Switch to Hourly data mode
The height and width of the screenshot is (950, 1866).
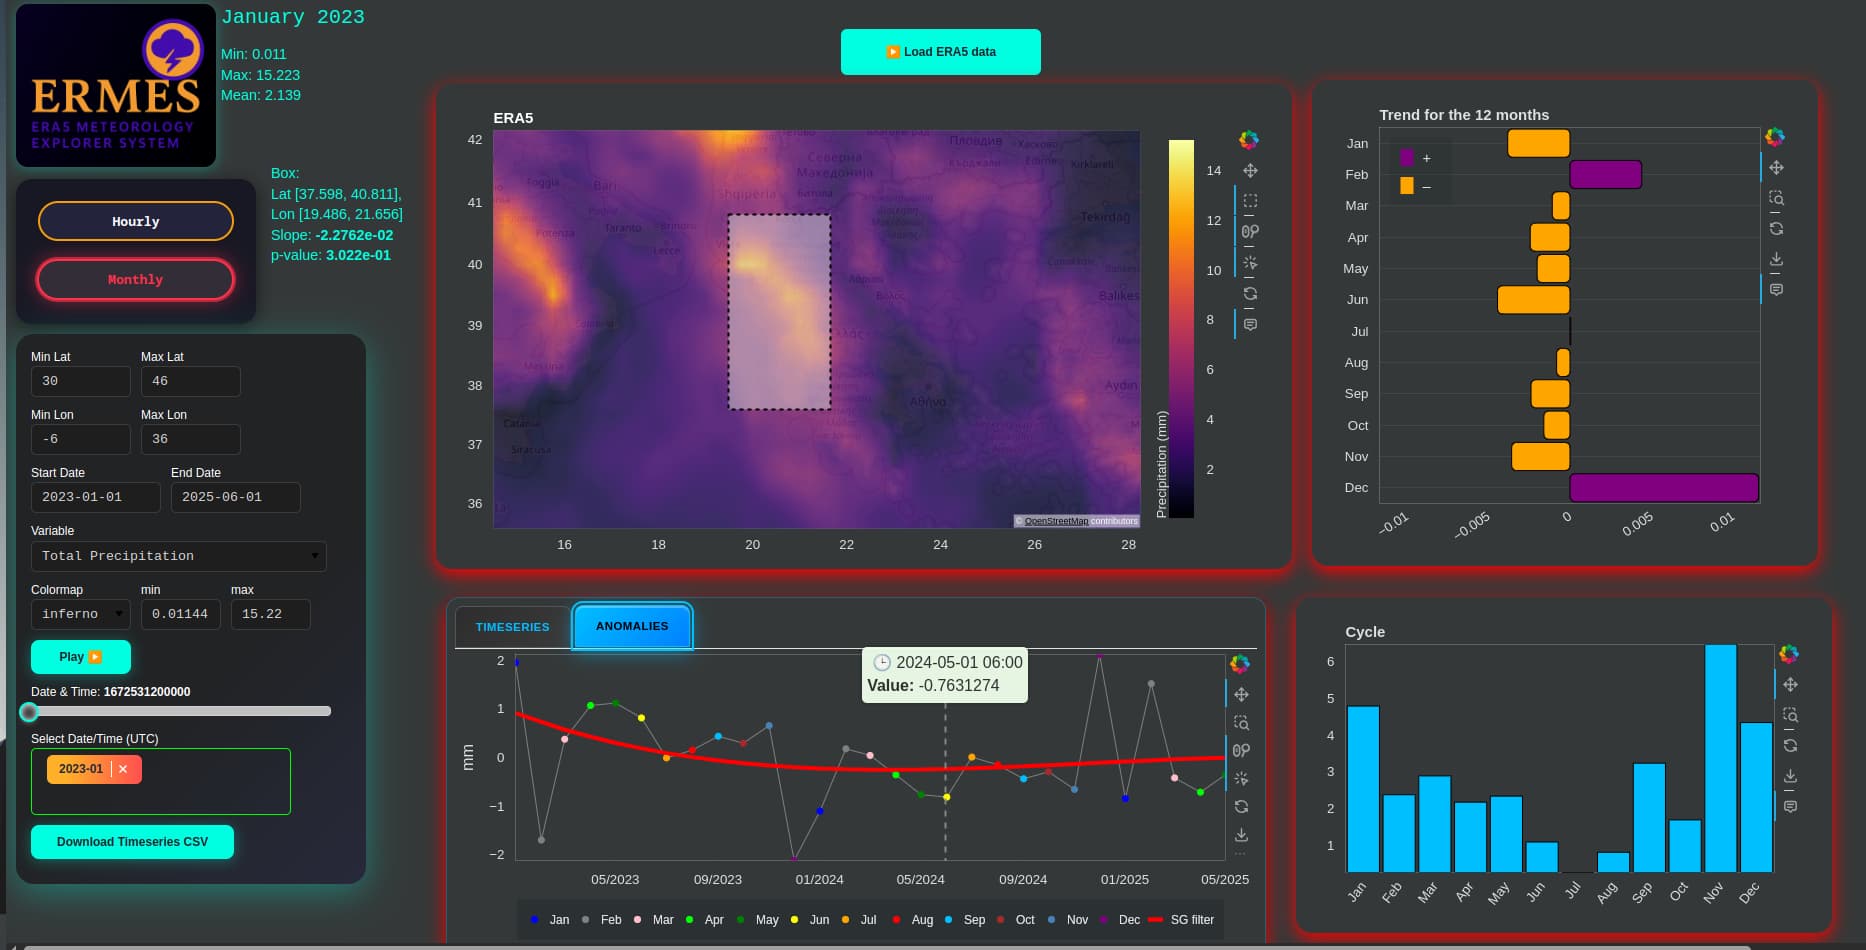coord(136,221)
